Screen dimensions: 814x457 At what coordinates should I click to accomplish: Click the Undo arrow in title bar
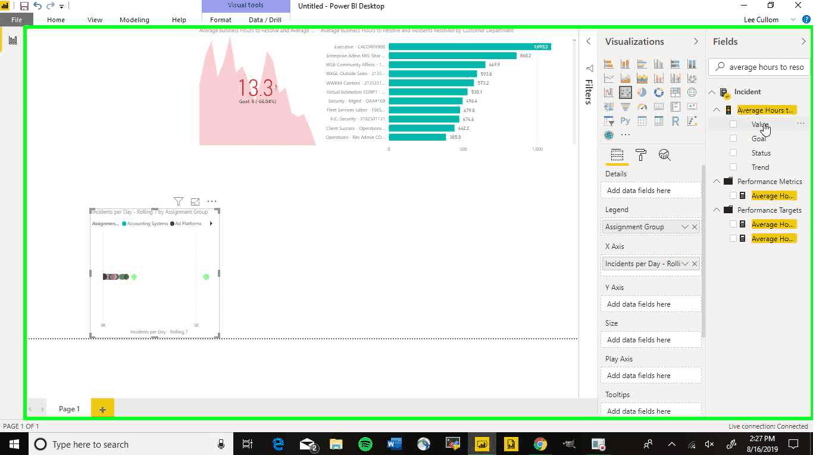click(x=37, y=6)
